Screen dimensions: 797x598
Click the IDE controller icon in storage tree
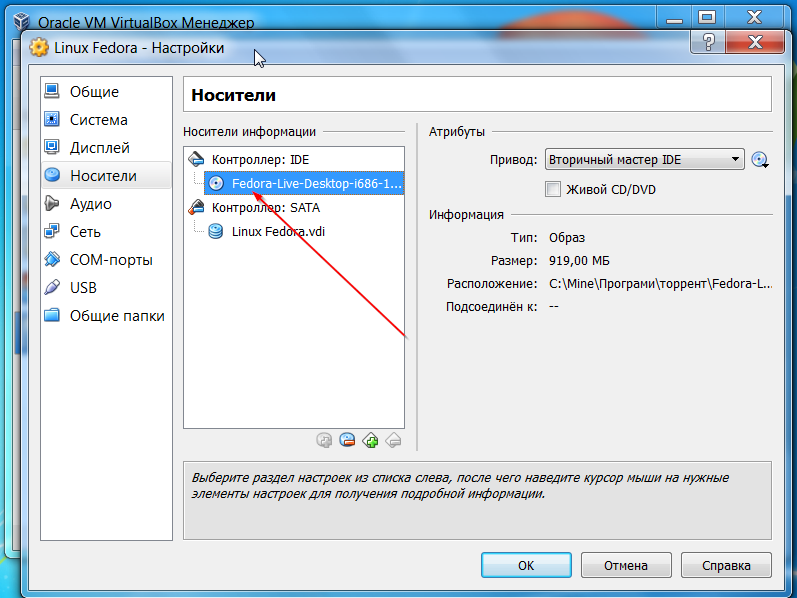197,160
